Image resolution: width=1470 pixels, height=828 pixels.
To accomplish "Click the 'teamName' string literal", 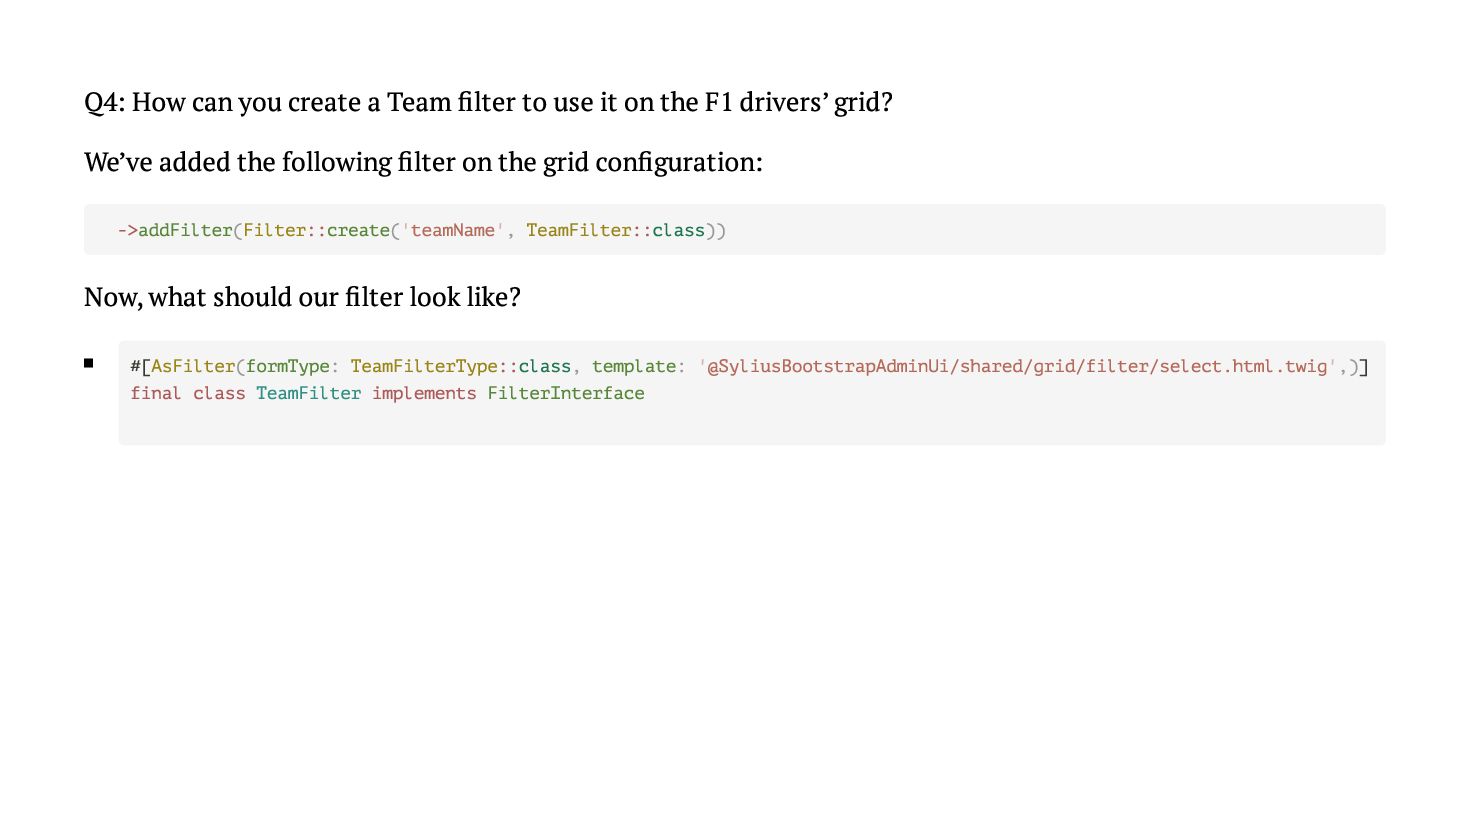I will point(453,230).
